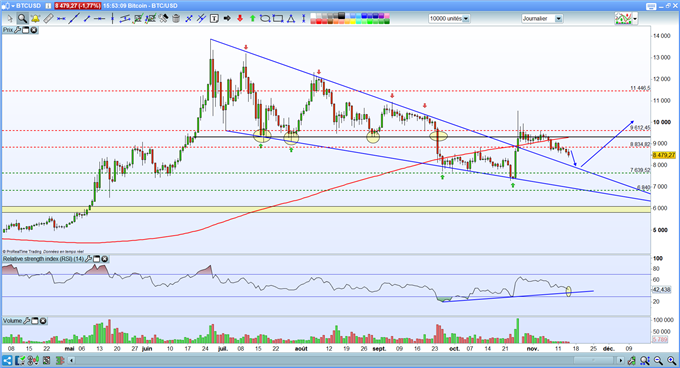Screen dimensions: 680x368
Task: Pick the dark green color swatch
Action: [387, 21]
